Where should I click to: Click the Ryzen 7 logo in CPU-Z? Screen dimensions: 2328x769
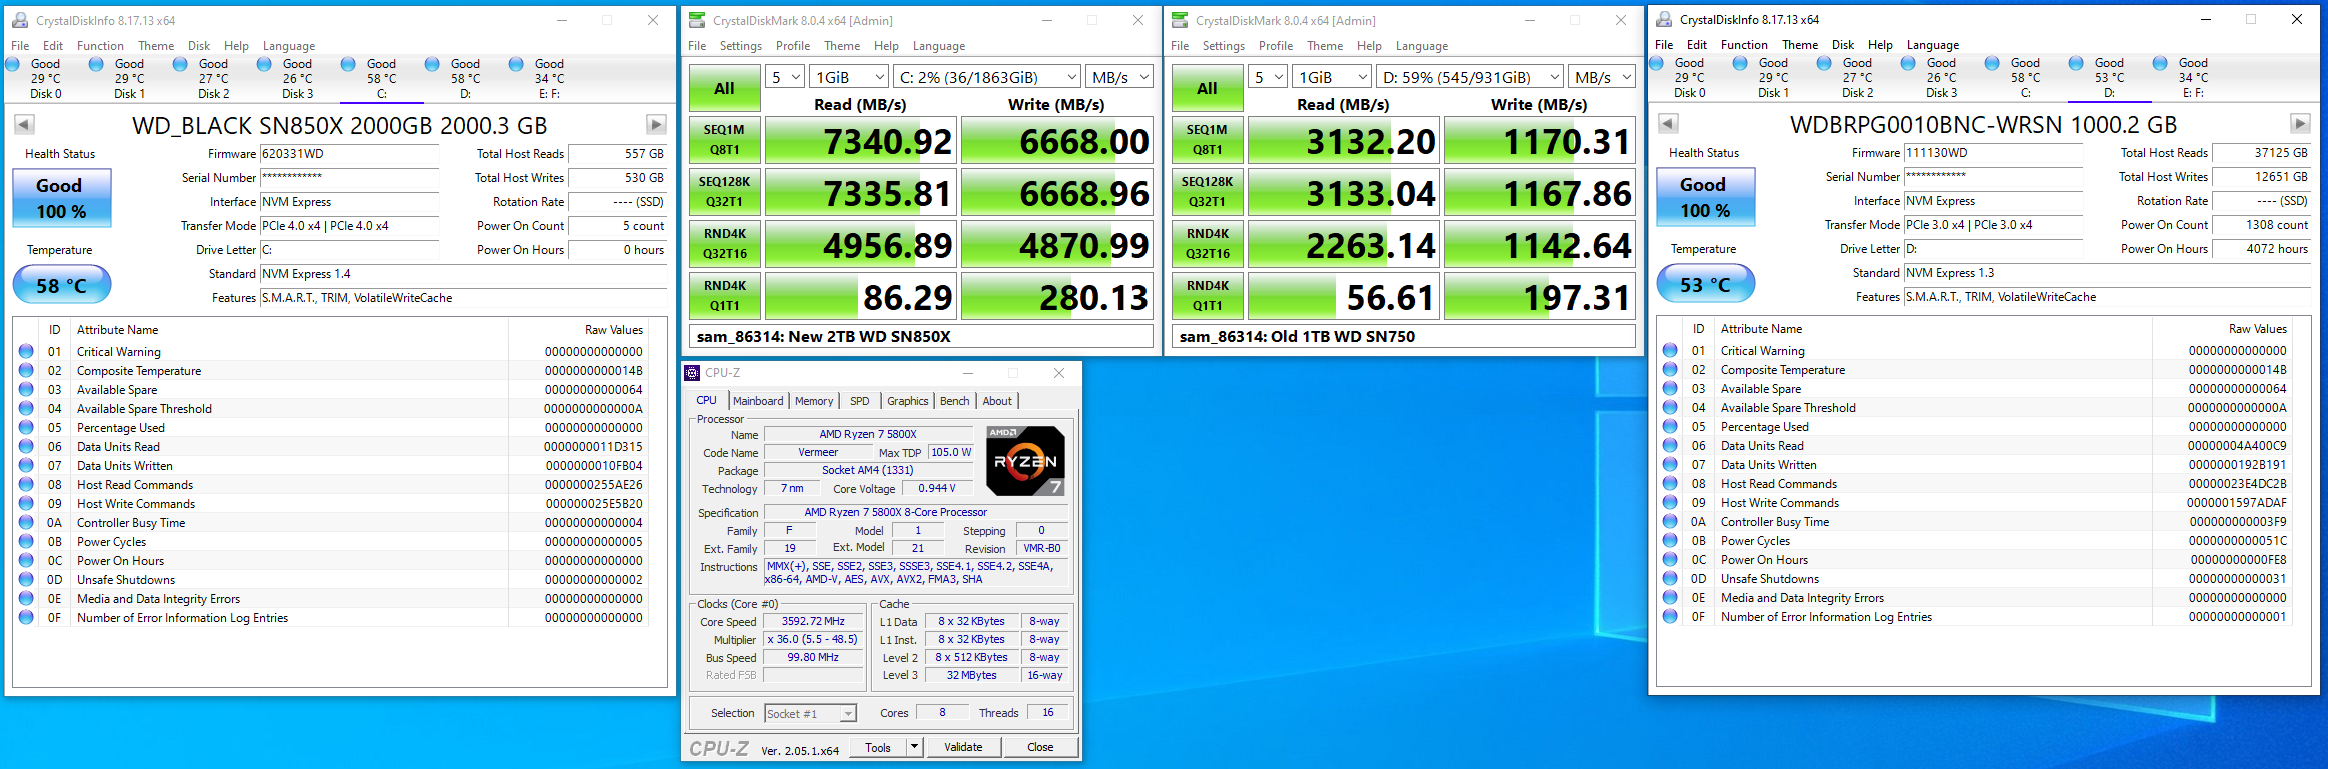tap(1025, 461)
